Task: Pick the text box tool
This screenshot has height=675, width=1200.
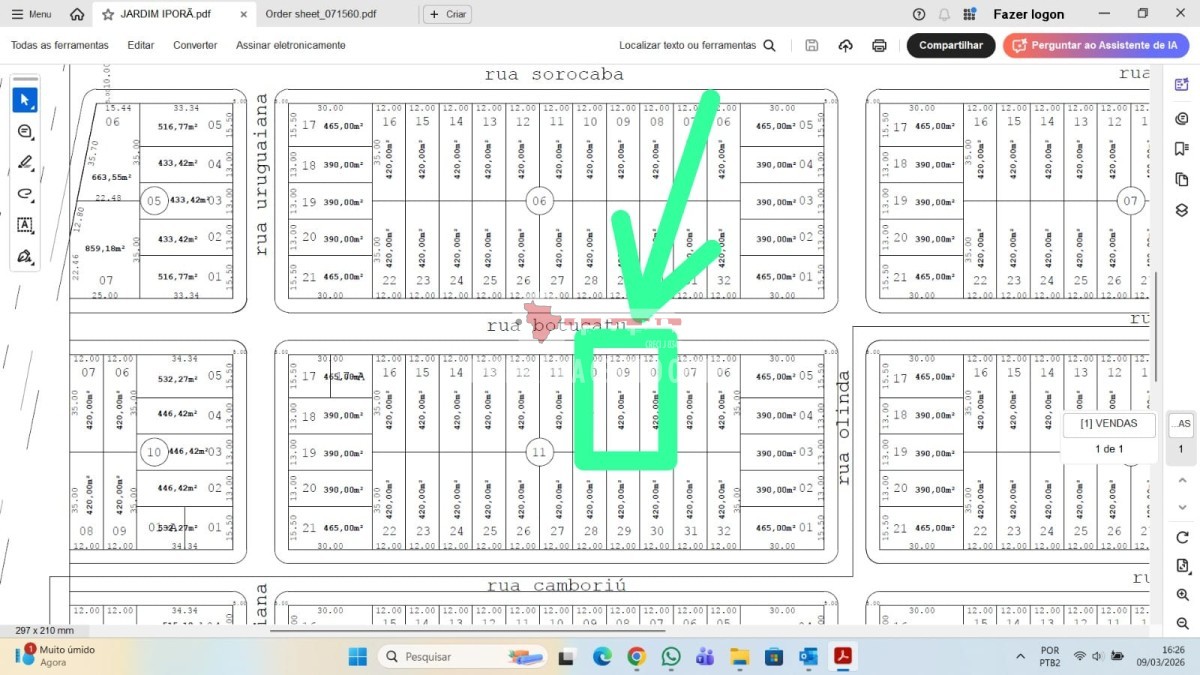Action: pos(25,225)
